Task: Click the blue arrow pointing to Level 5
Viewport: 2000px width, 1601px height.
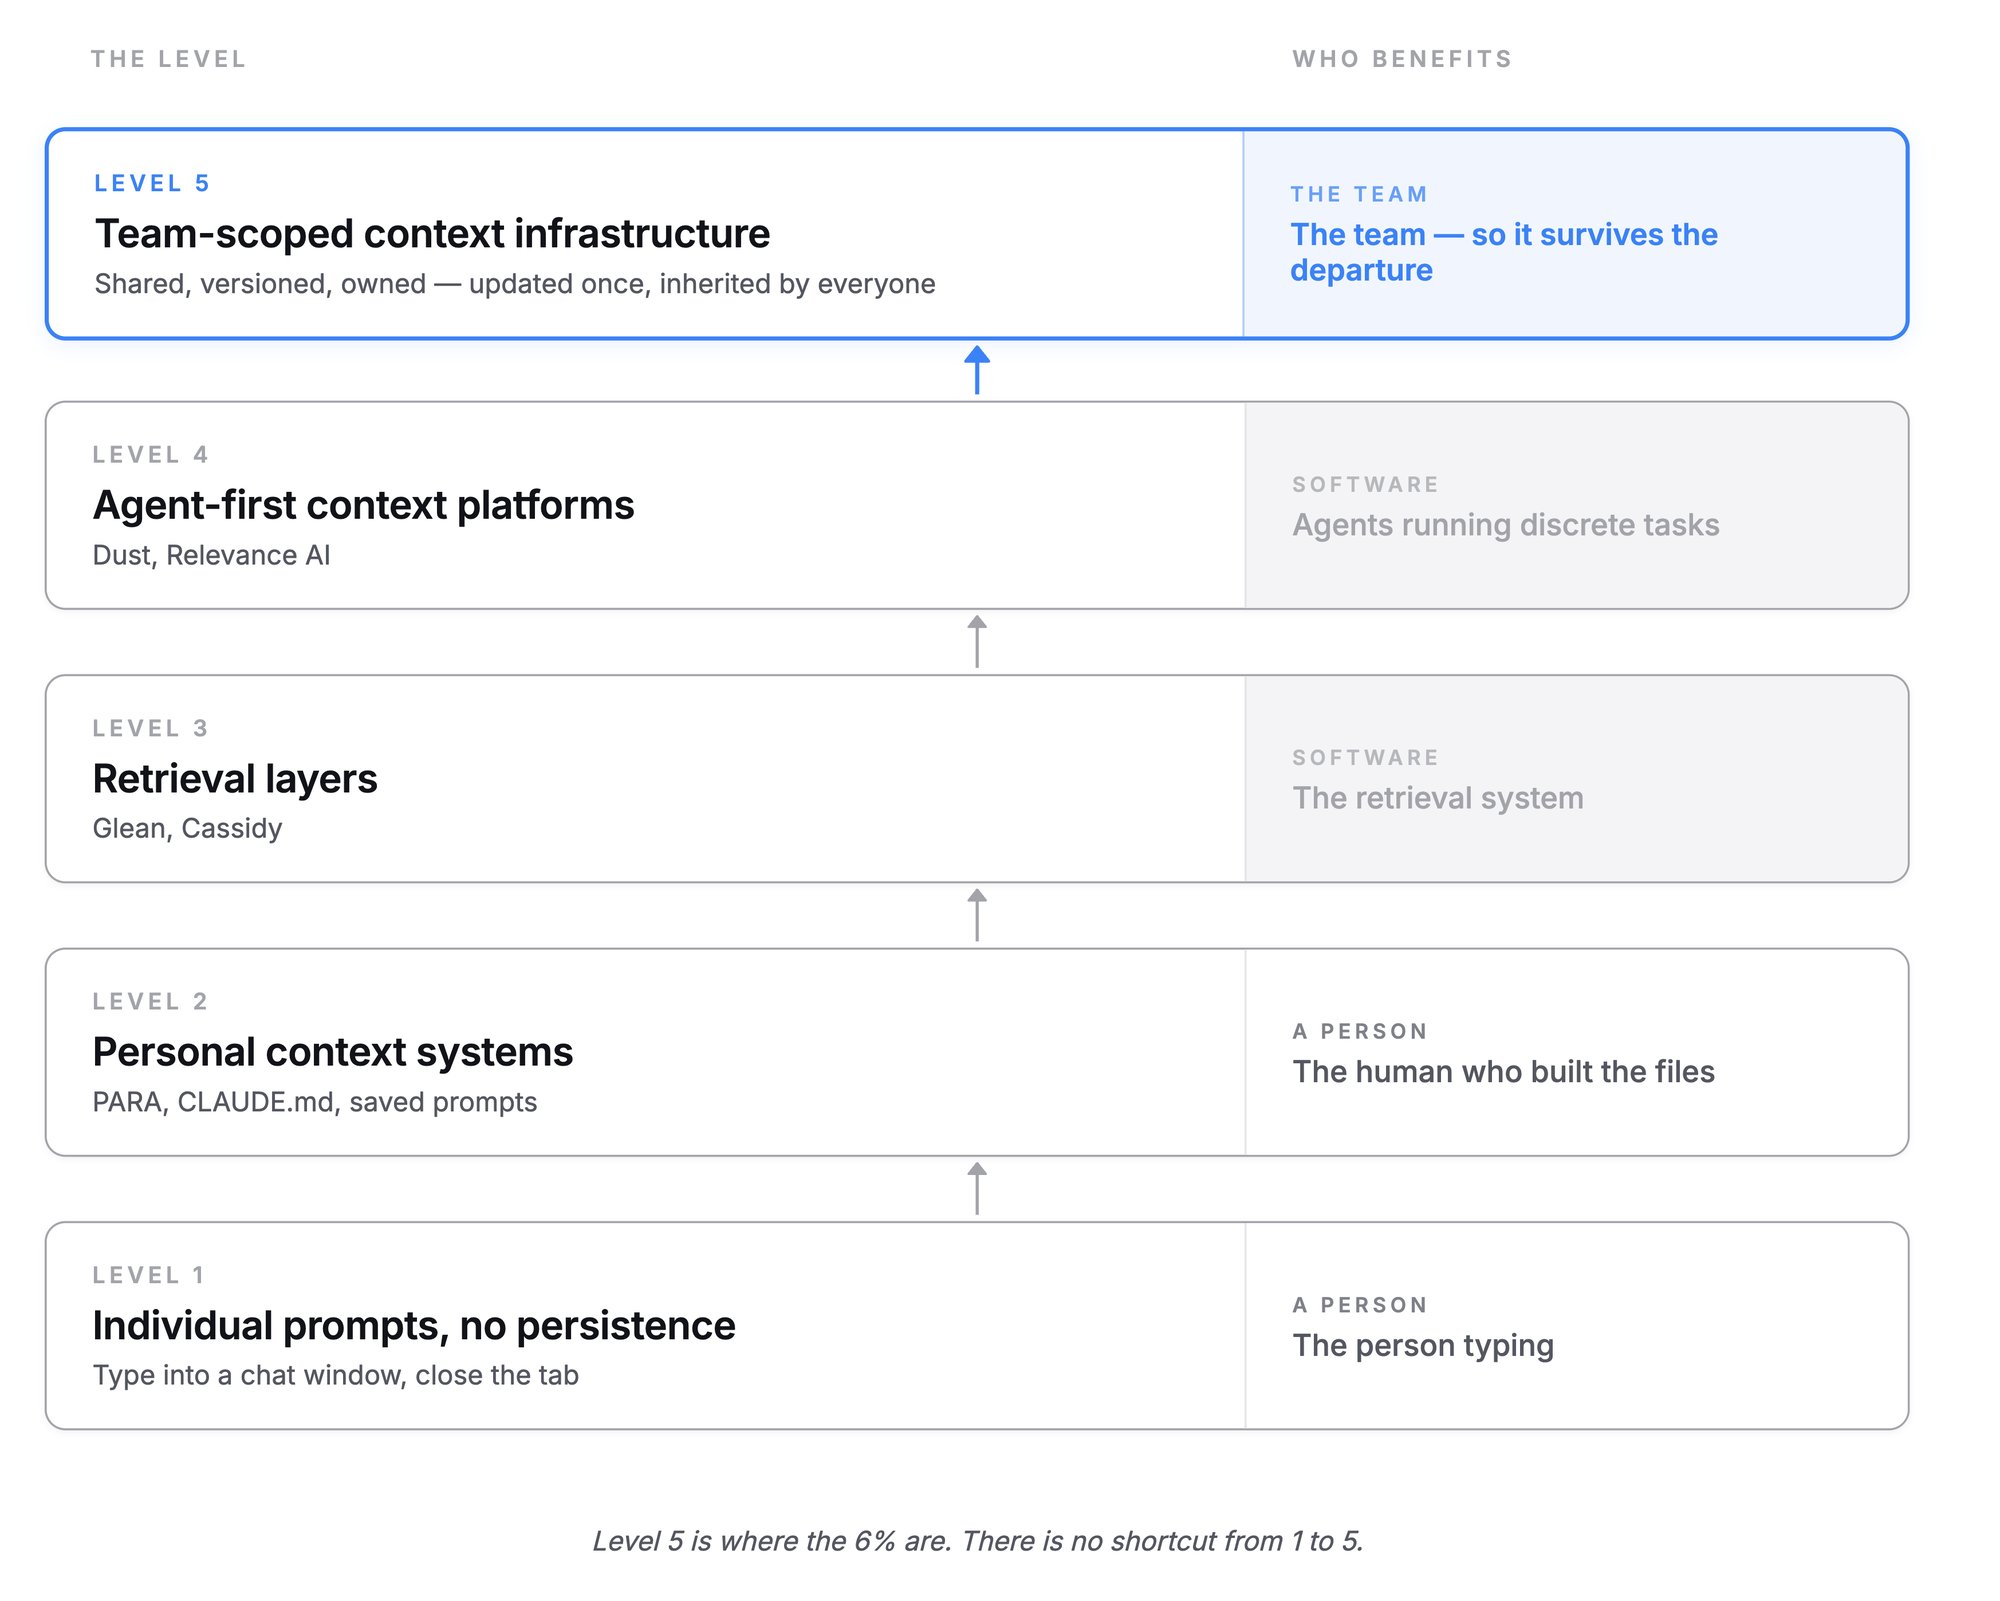Action: click(x=977, y=370)
